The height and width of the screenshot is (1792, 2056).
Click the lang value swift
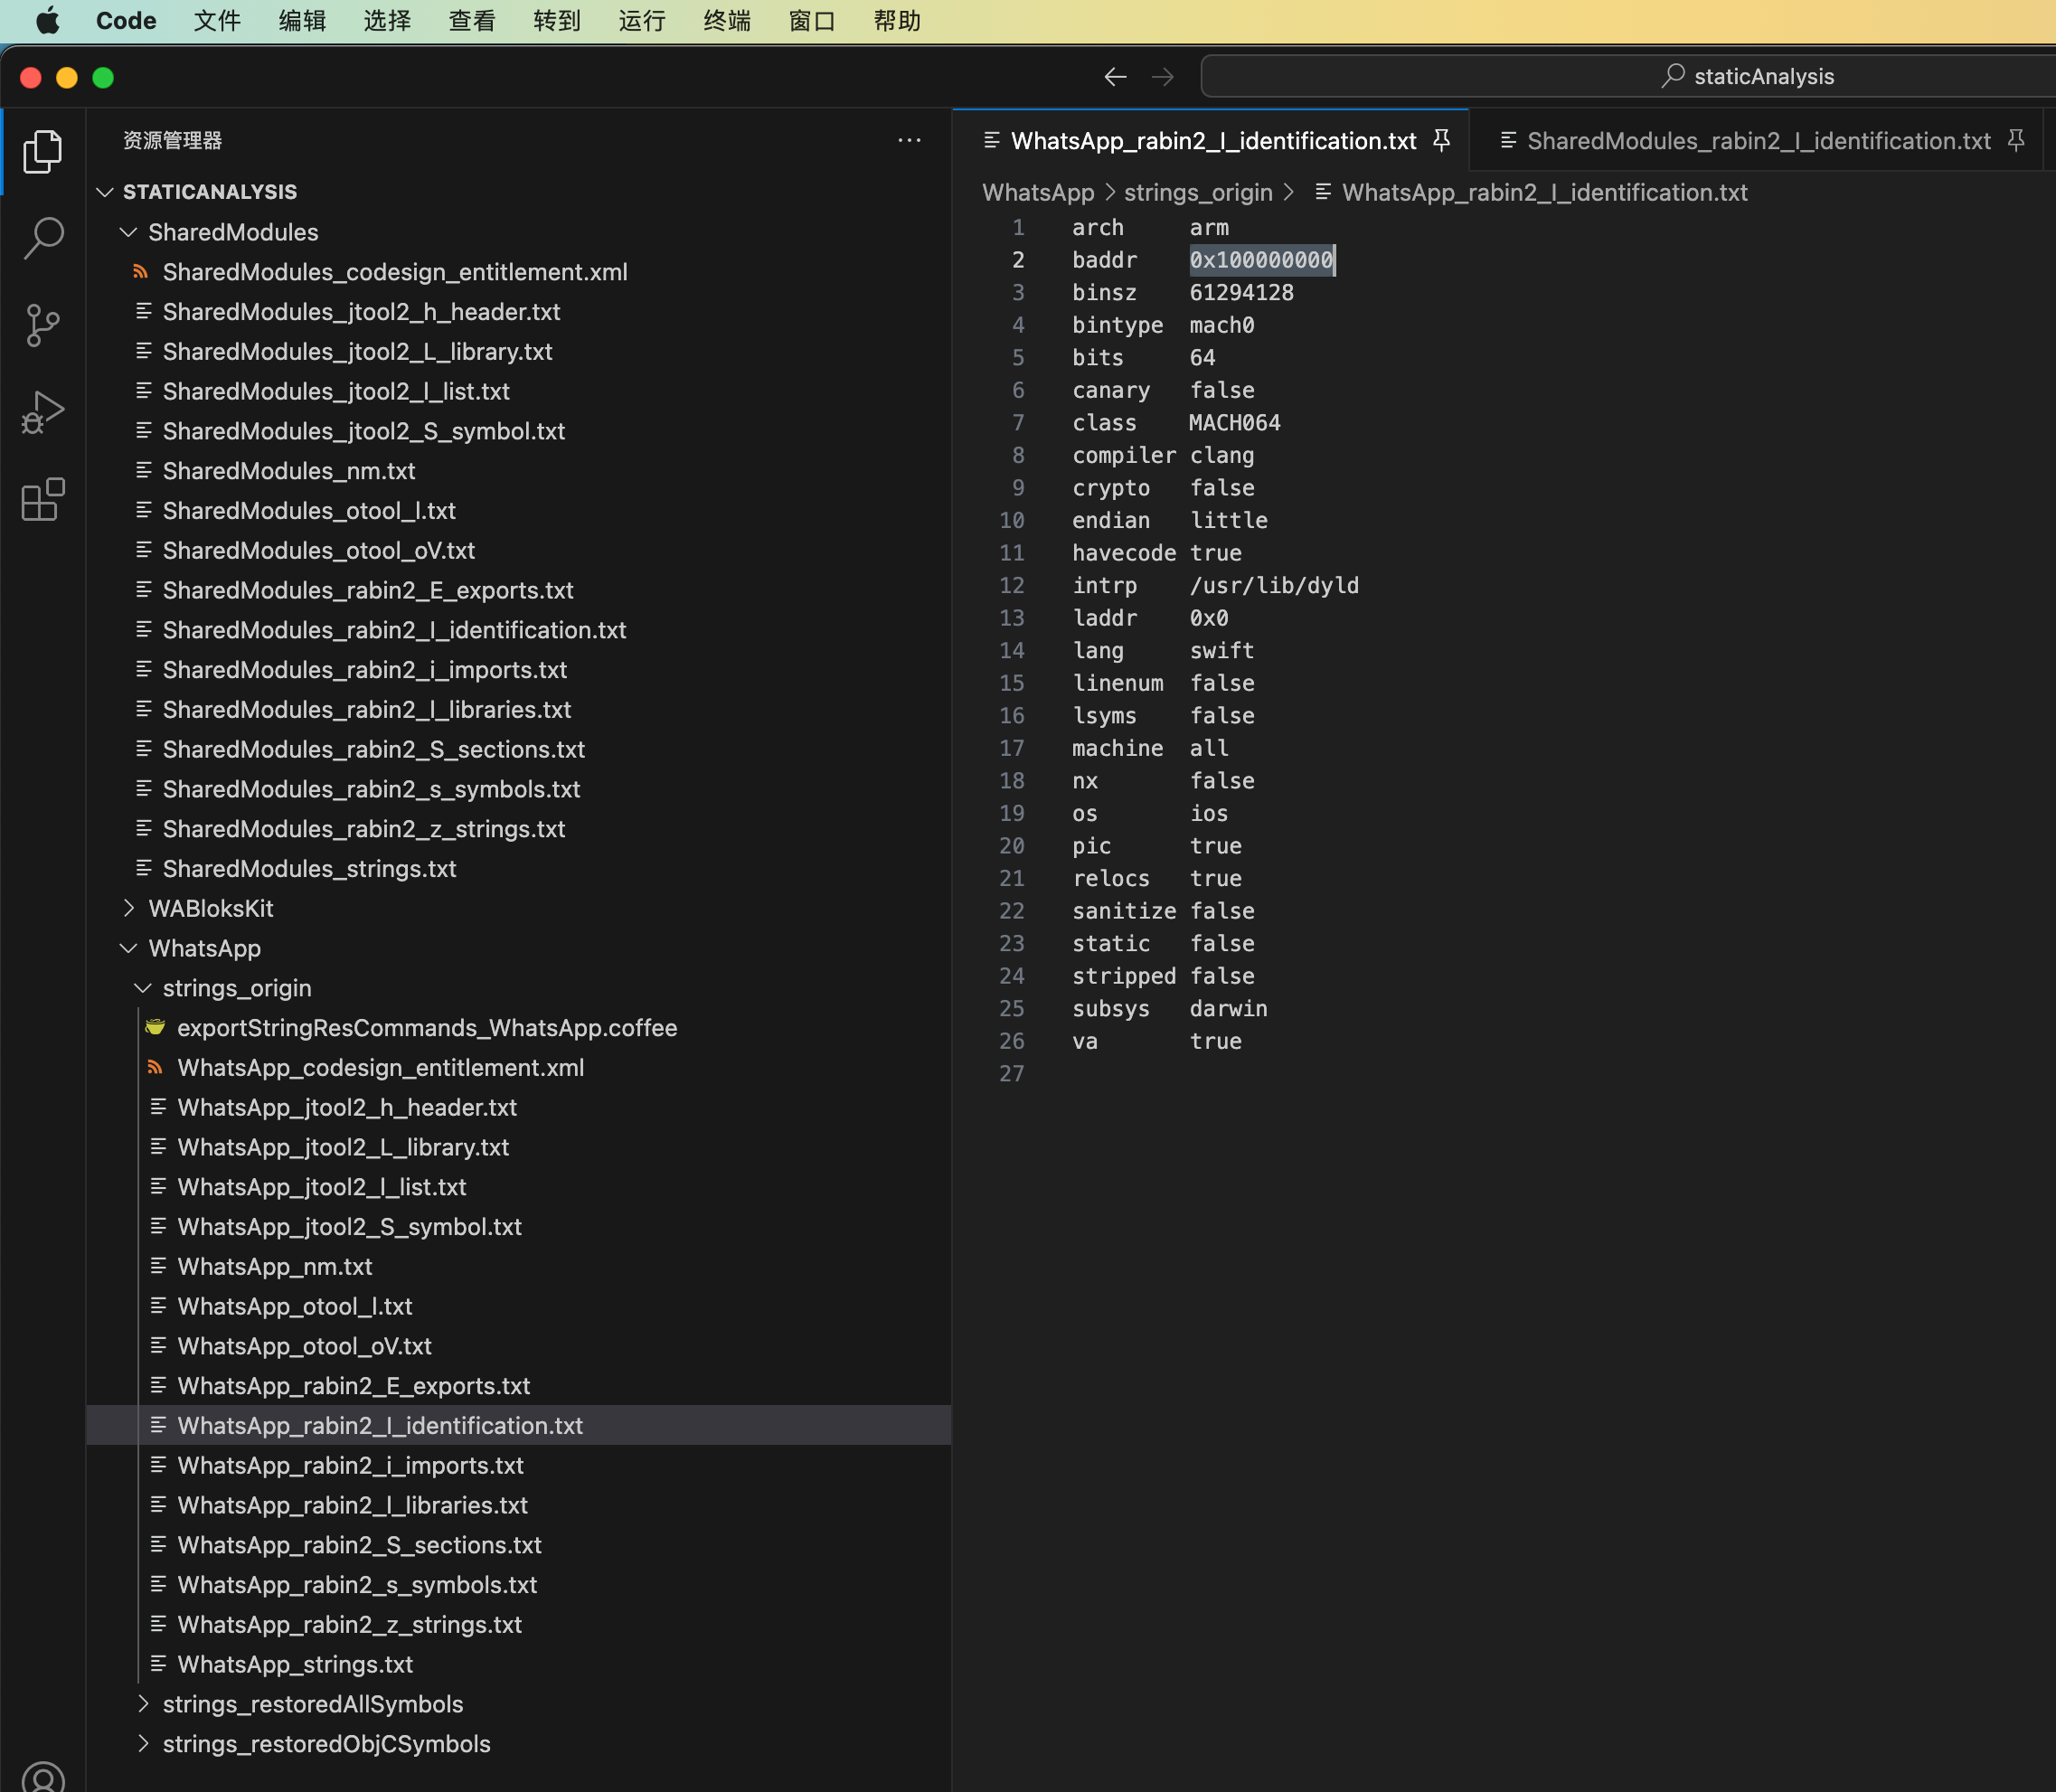click(x=1221, y=650)
